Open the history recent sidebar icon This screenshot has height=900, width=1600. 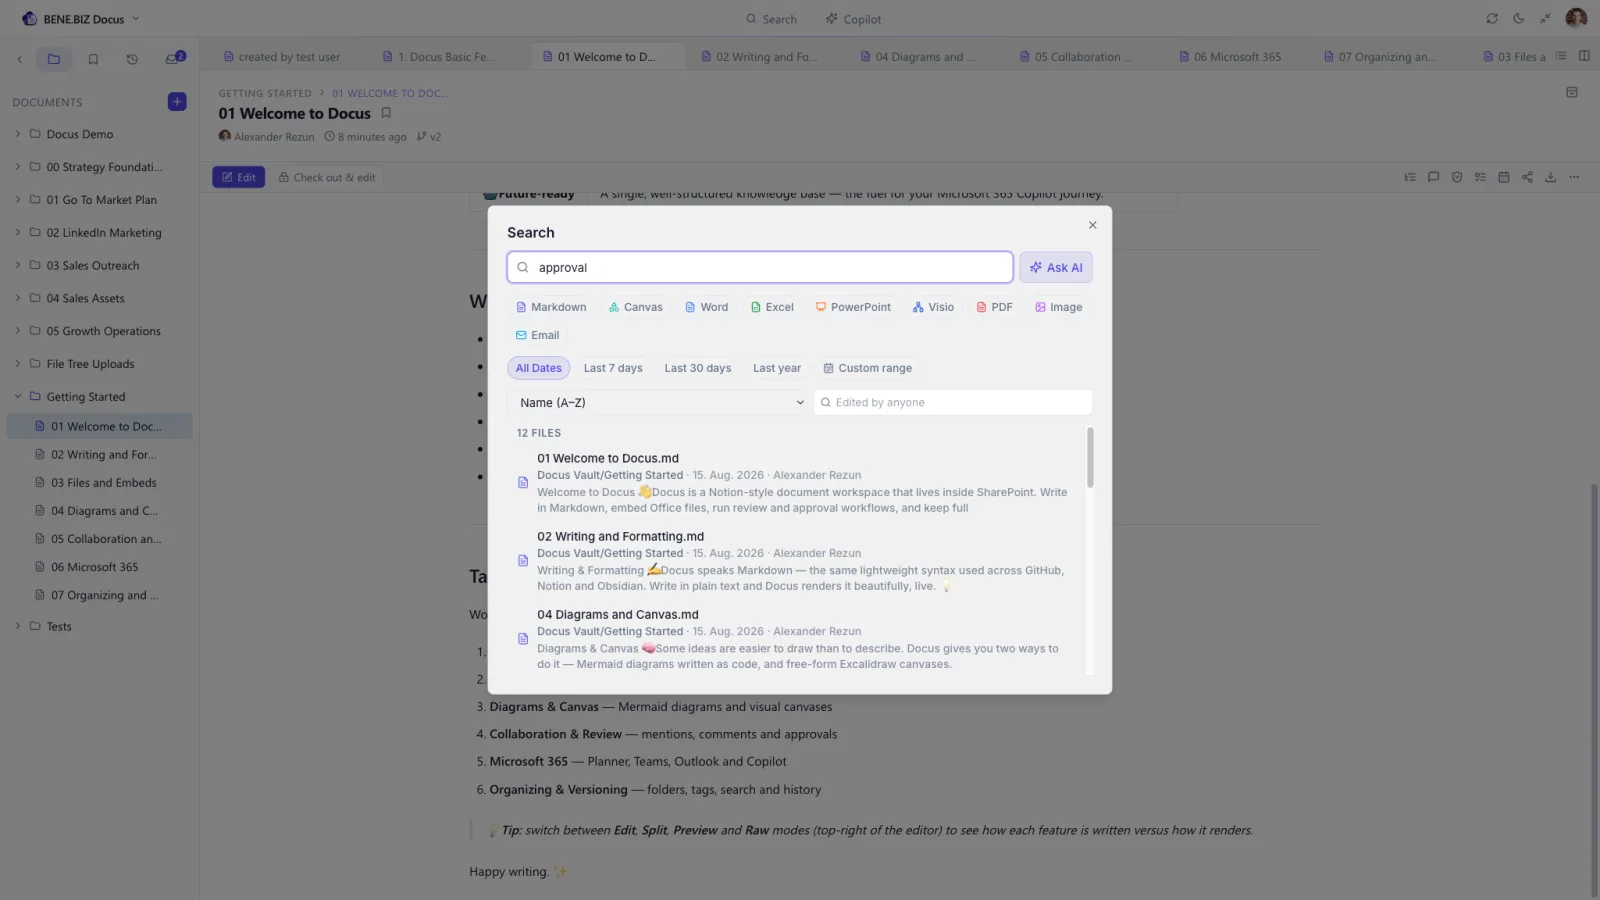point(132,59)
